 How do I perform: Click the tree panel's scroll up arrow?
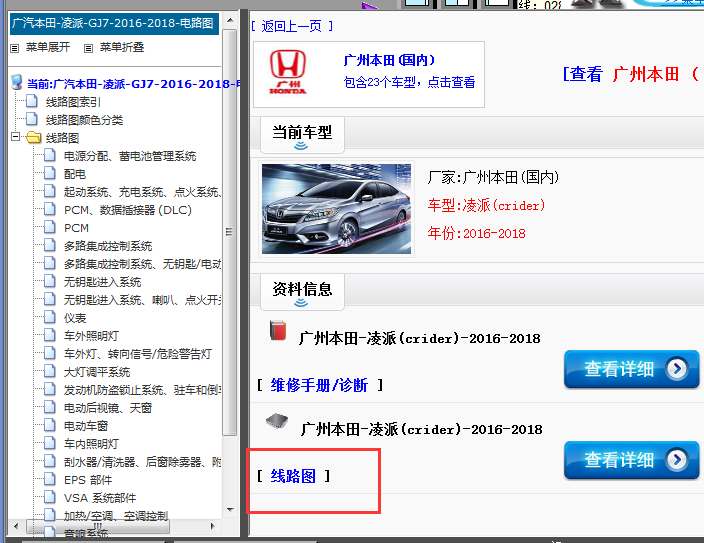[x=230, y=21]
